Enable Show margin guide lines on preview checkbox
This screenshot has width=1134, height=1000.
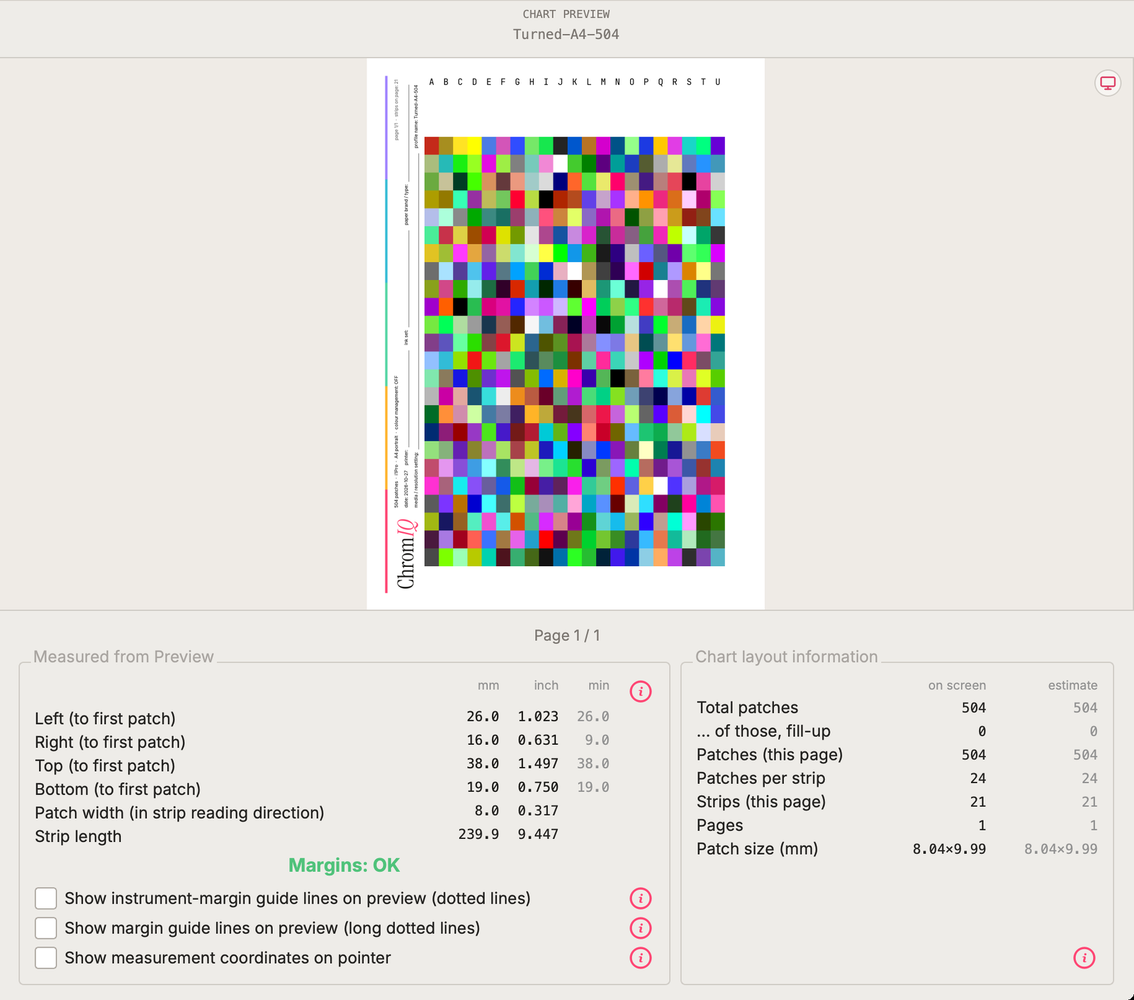click(x=46, y=928)
